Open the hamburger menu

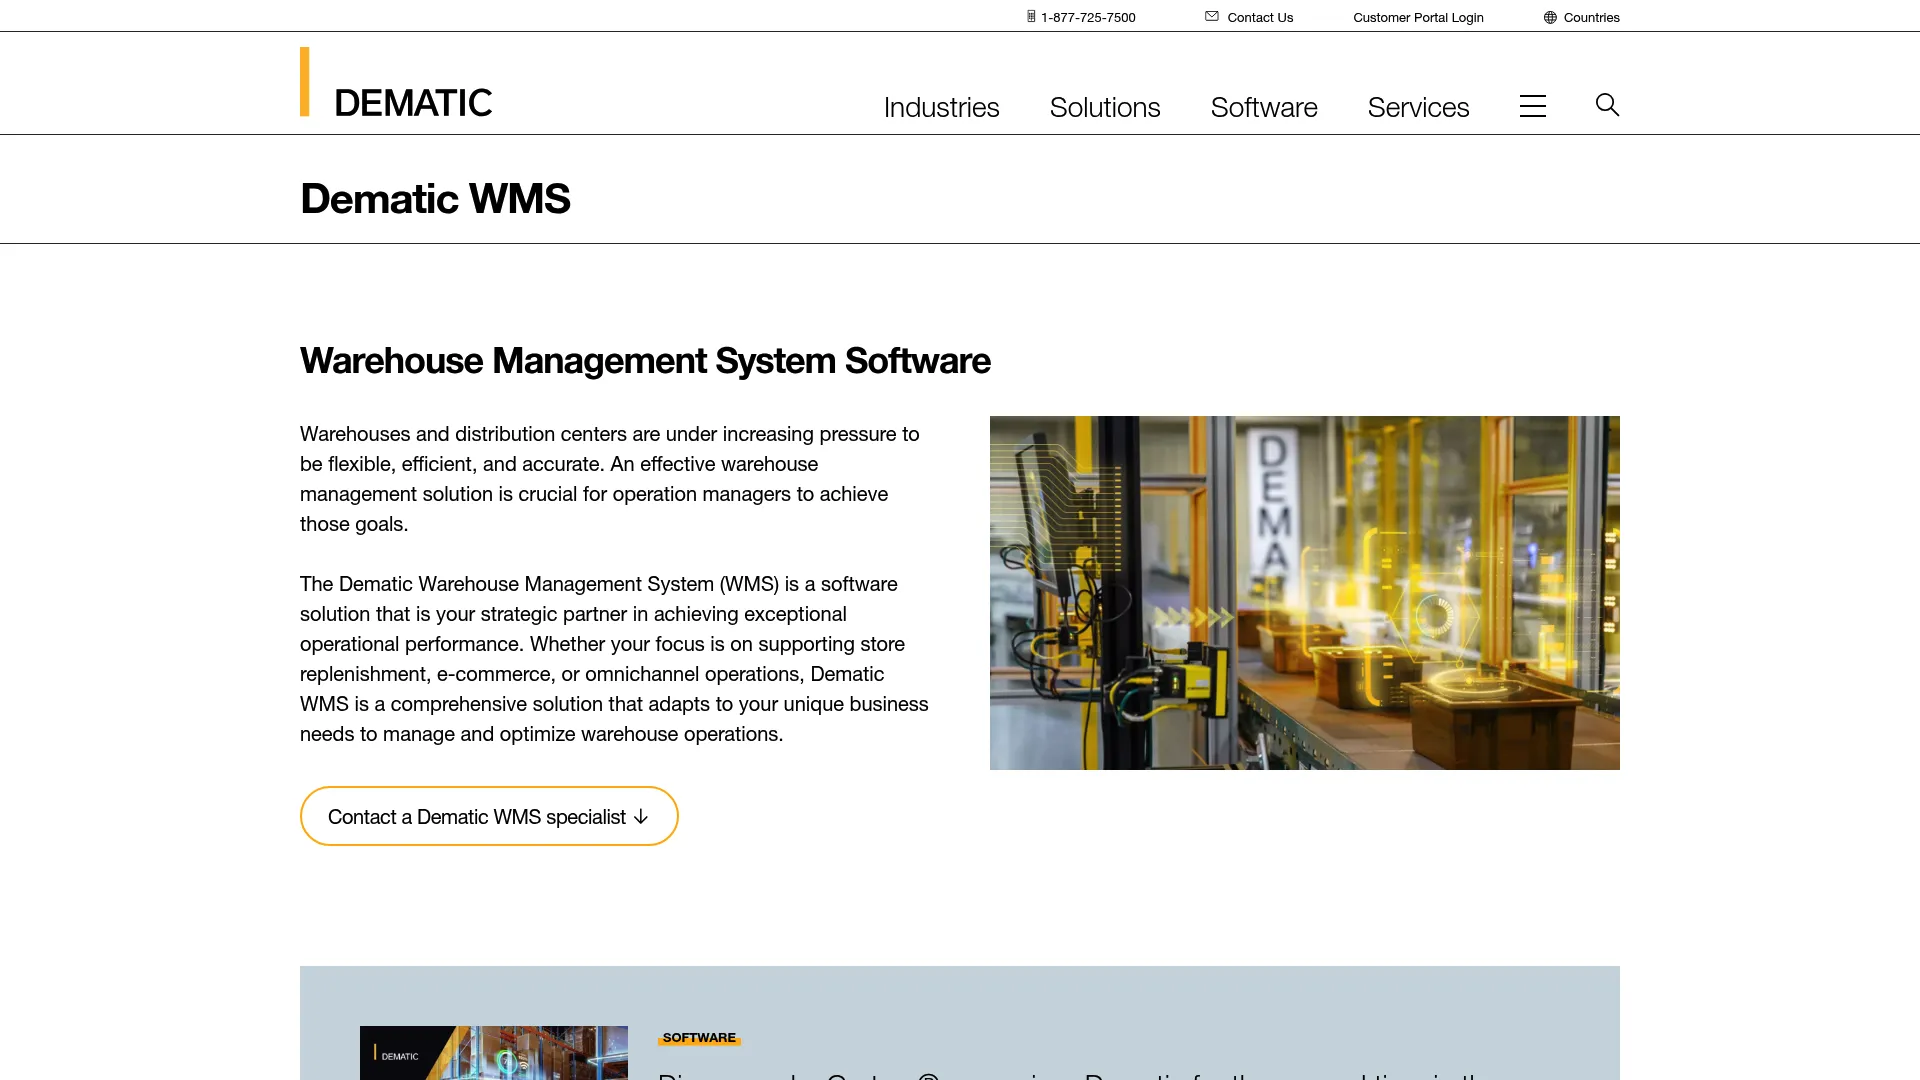(1533, 105)
